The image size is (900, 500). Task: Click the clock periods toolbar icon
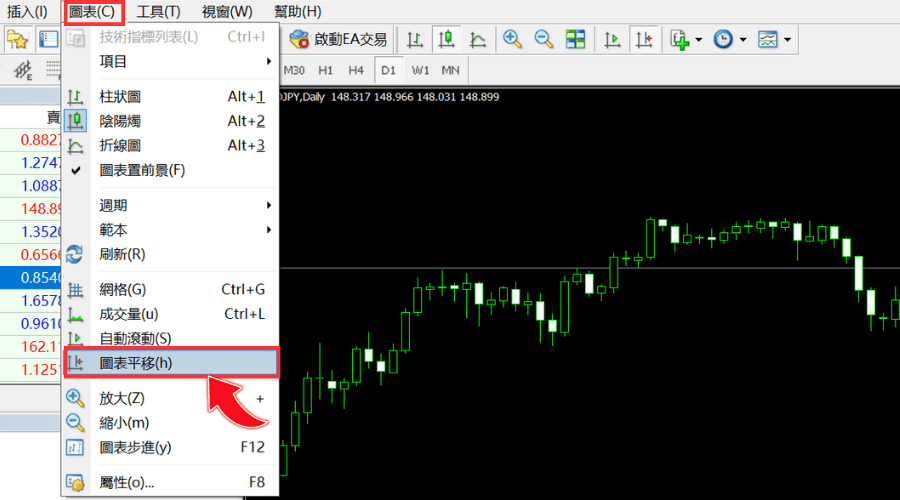tap(722, 39)
